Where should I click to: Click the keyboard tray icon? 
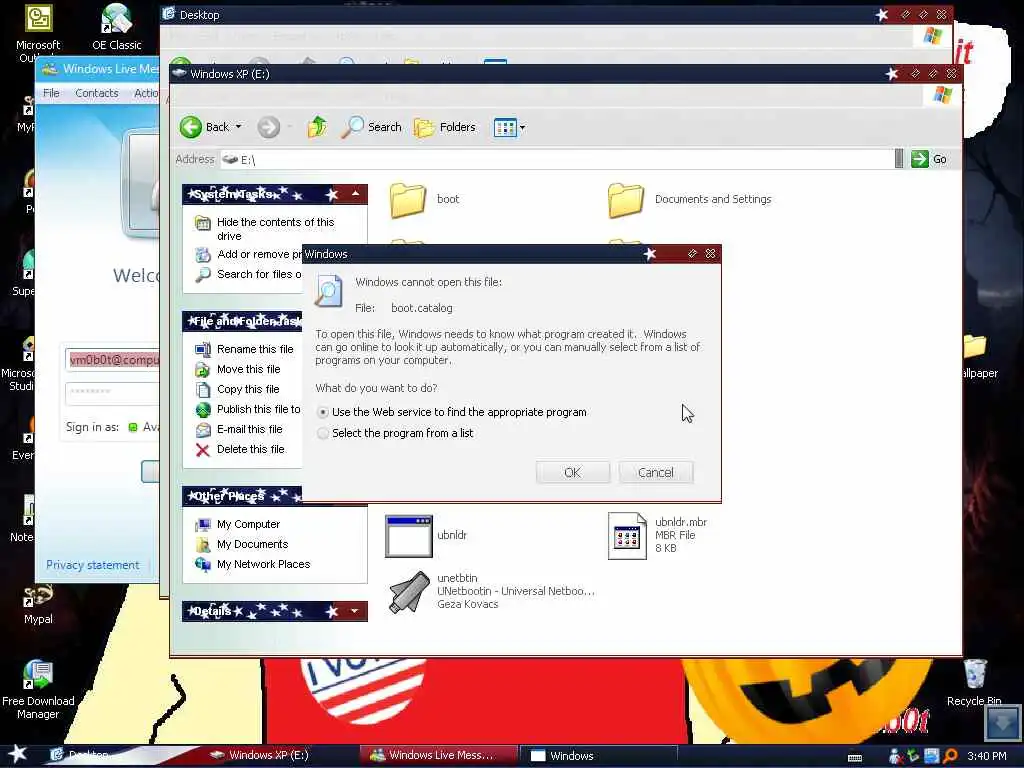point(855,758)
